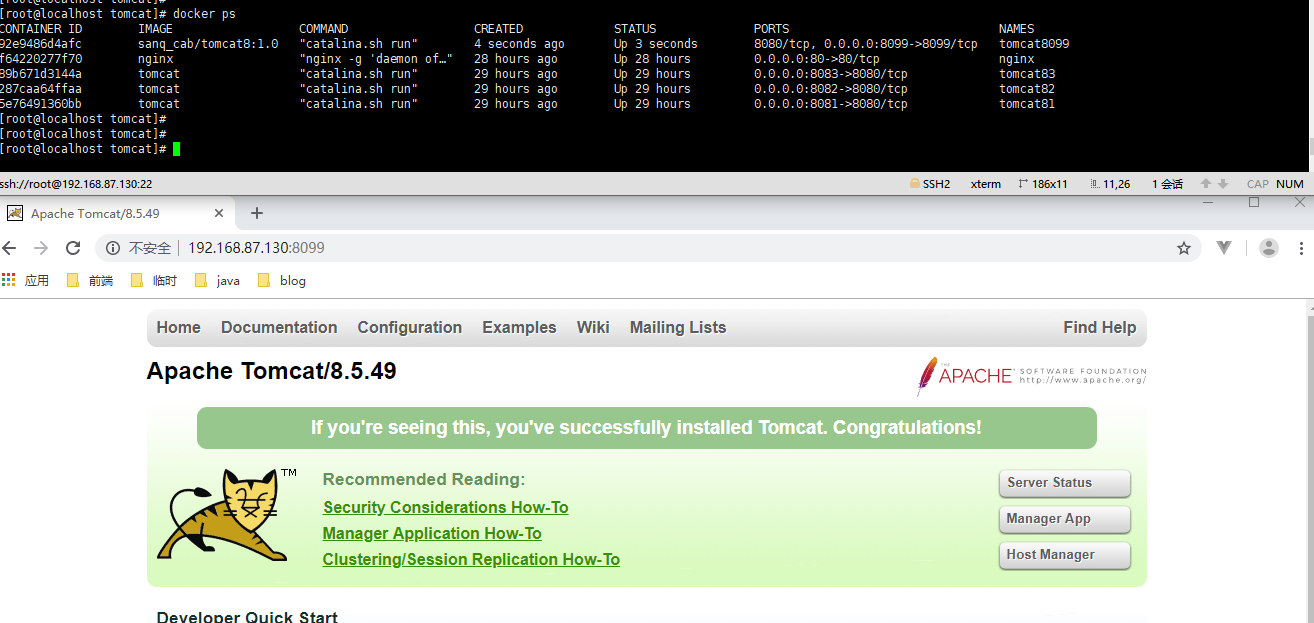This screenshot has width=1314, height=623.
Task: Select the Apache Tomcat/8.5.49 tab
Action: point(118,213)
